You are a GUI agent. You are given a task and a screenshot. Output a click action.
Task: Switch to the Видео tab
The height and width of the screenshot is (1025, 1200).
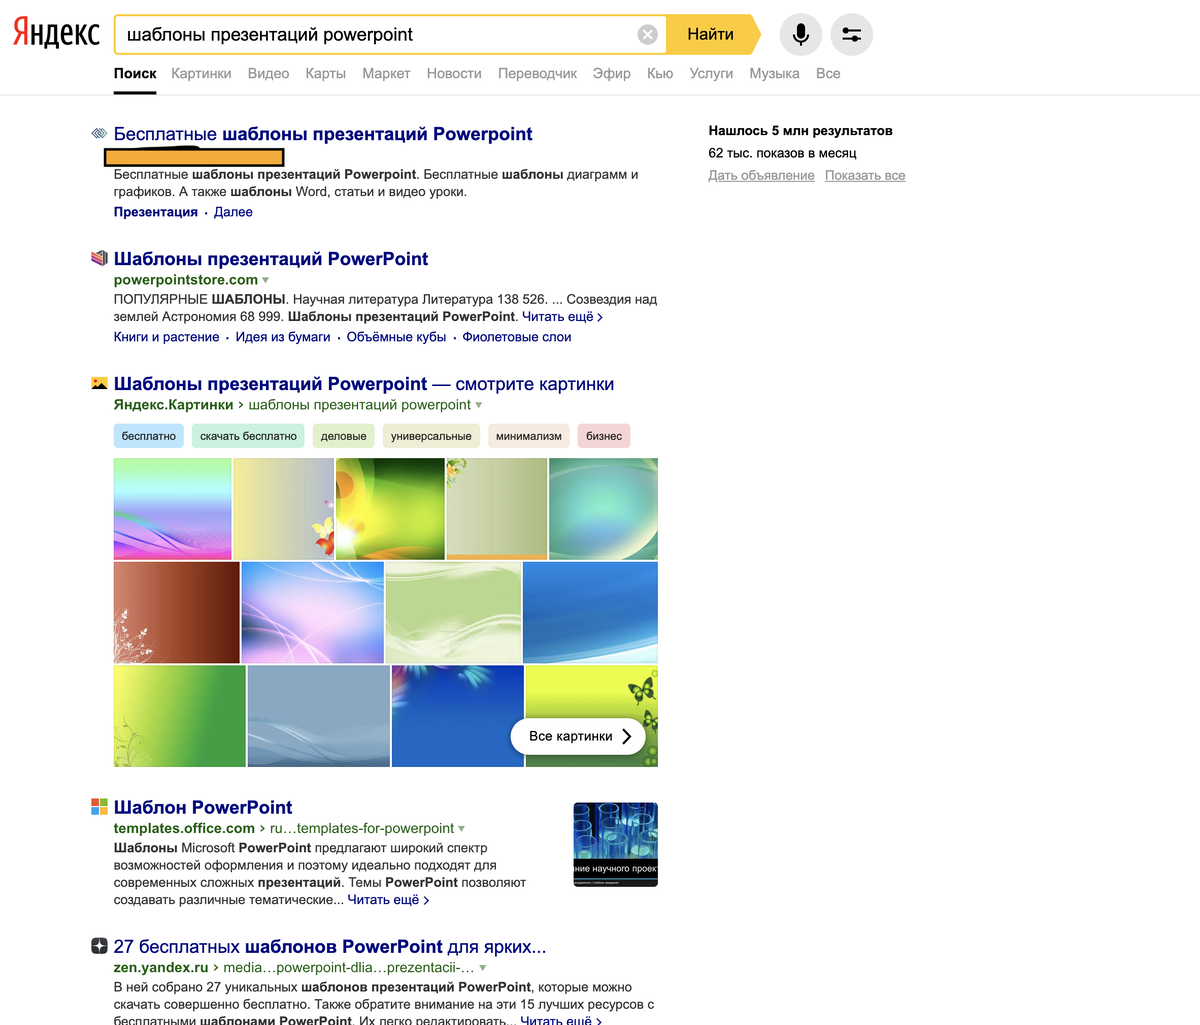tap(268, 74)
